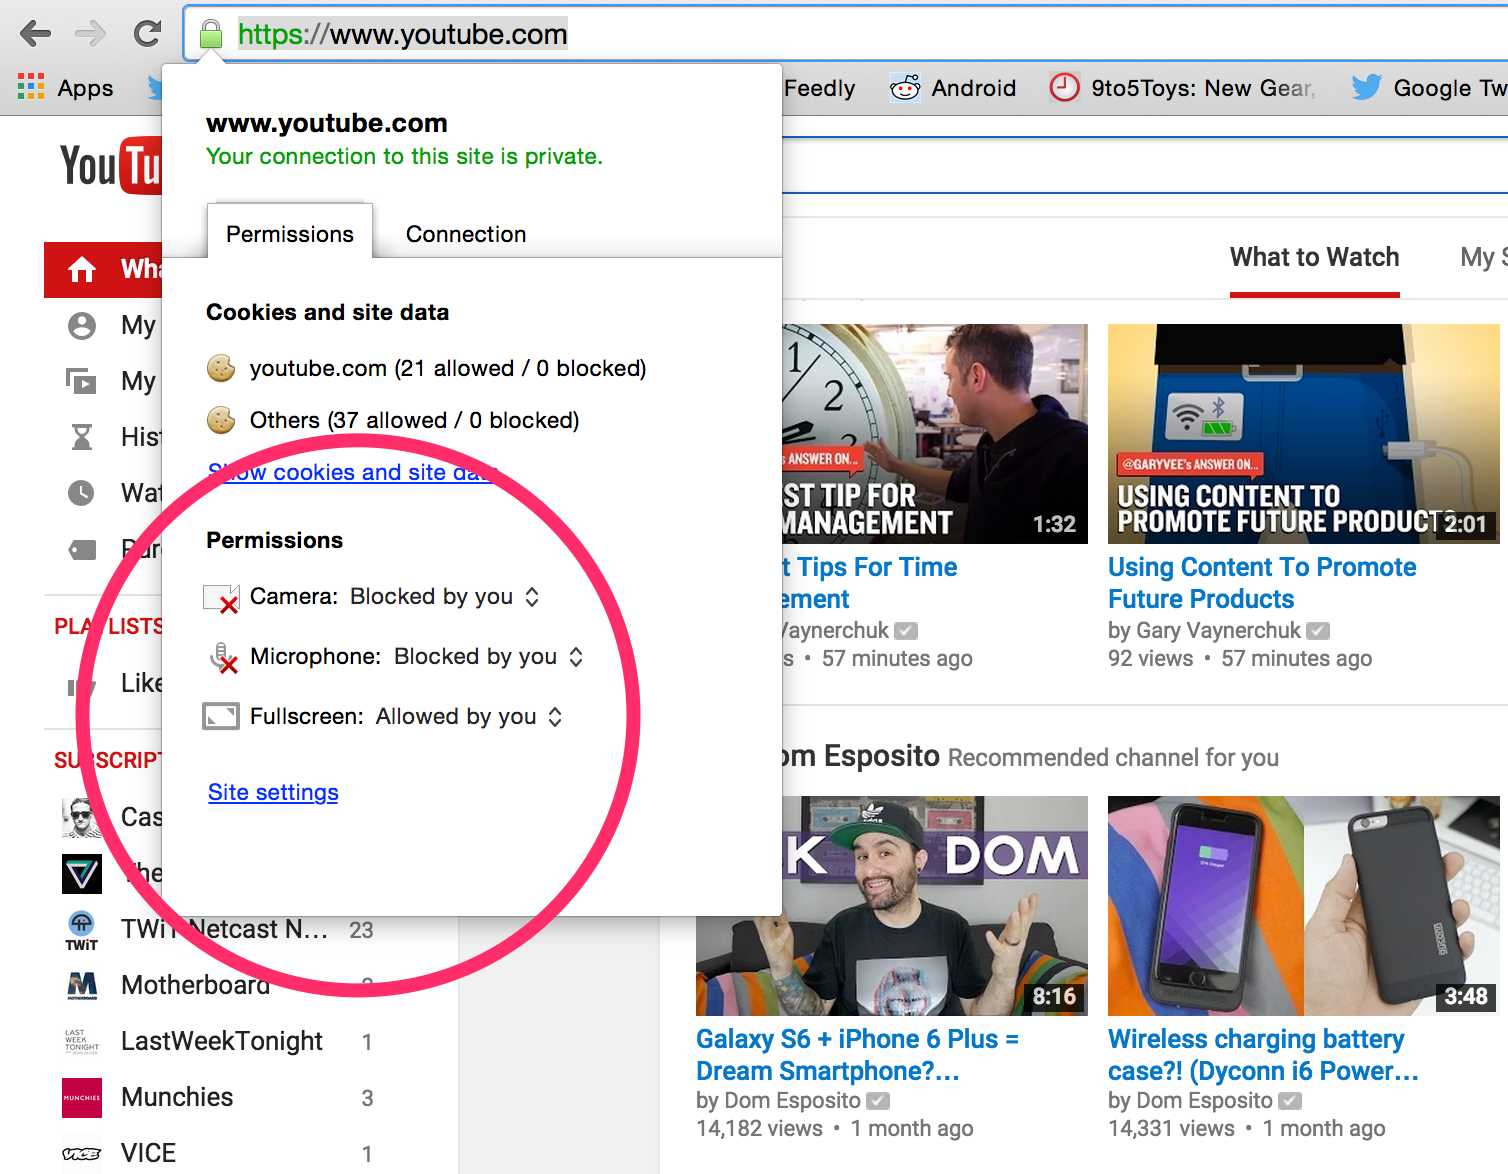1508x1174 pixels.
Task: Select the What to Watch tab
Action: click(x=1314, y=258)
